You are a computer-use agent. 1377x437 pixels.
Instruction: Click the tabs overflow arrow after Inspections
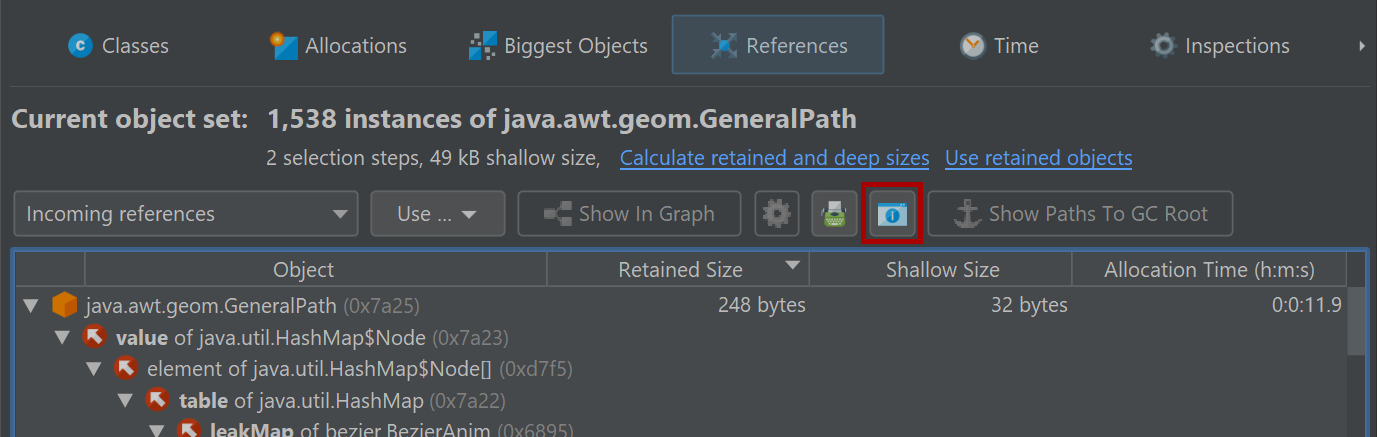coord(1362,46)
